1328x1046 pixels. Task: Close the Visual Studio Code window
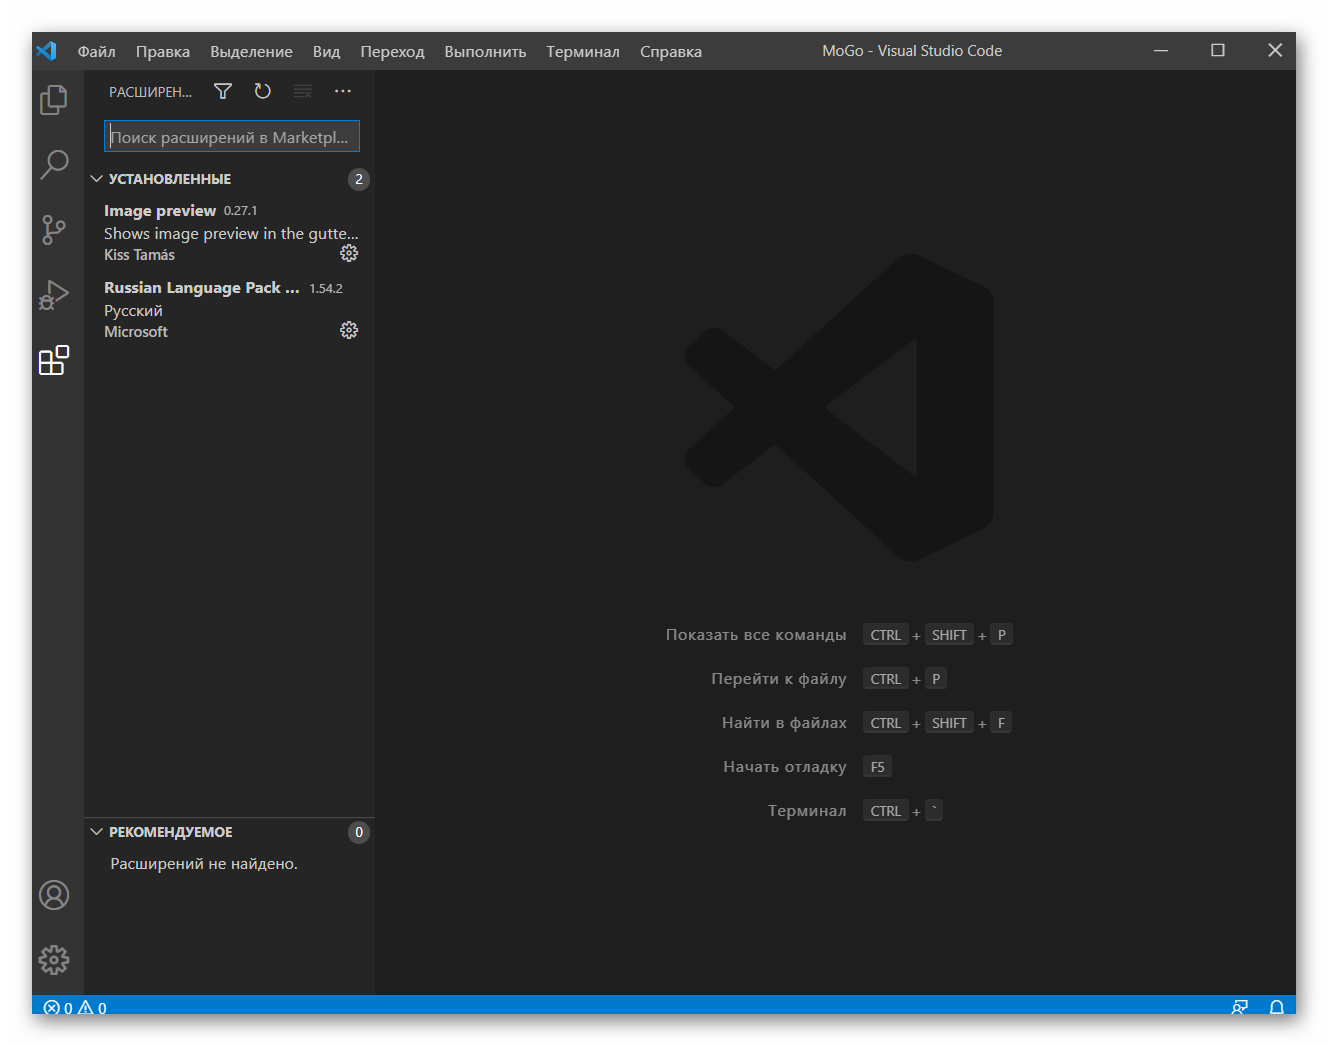tap(1275, 50)
